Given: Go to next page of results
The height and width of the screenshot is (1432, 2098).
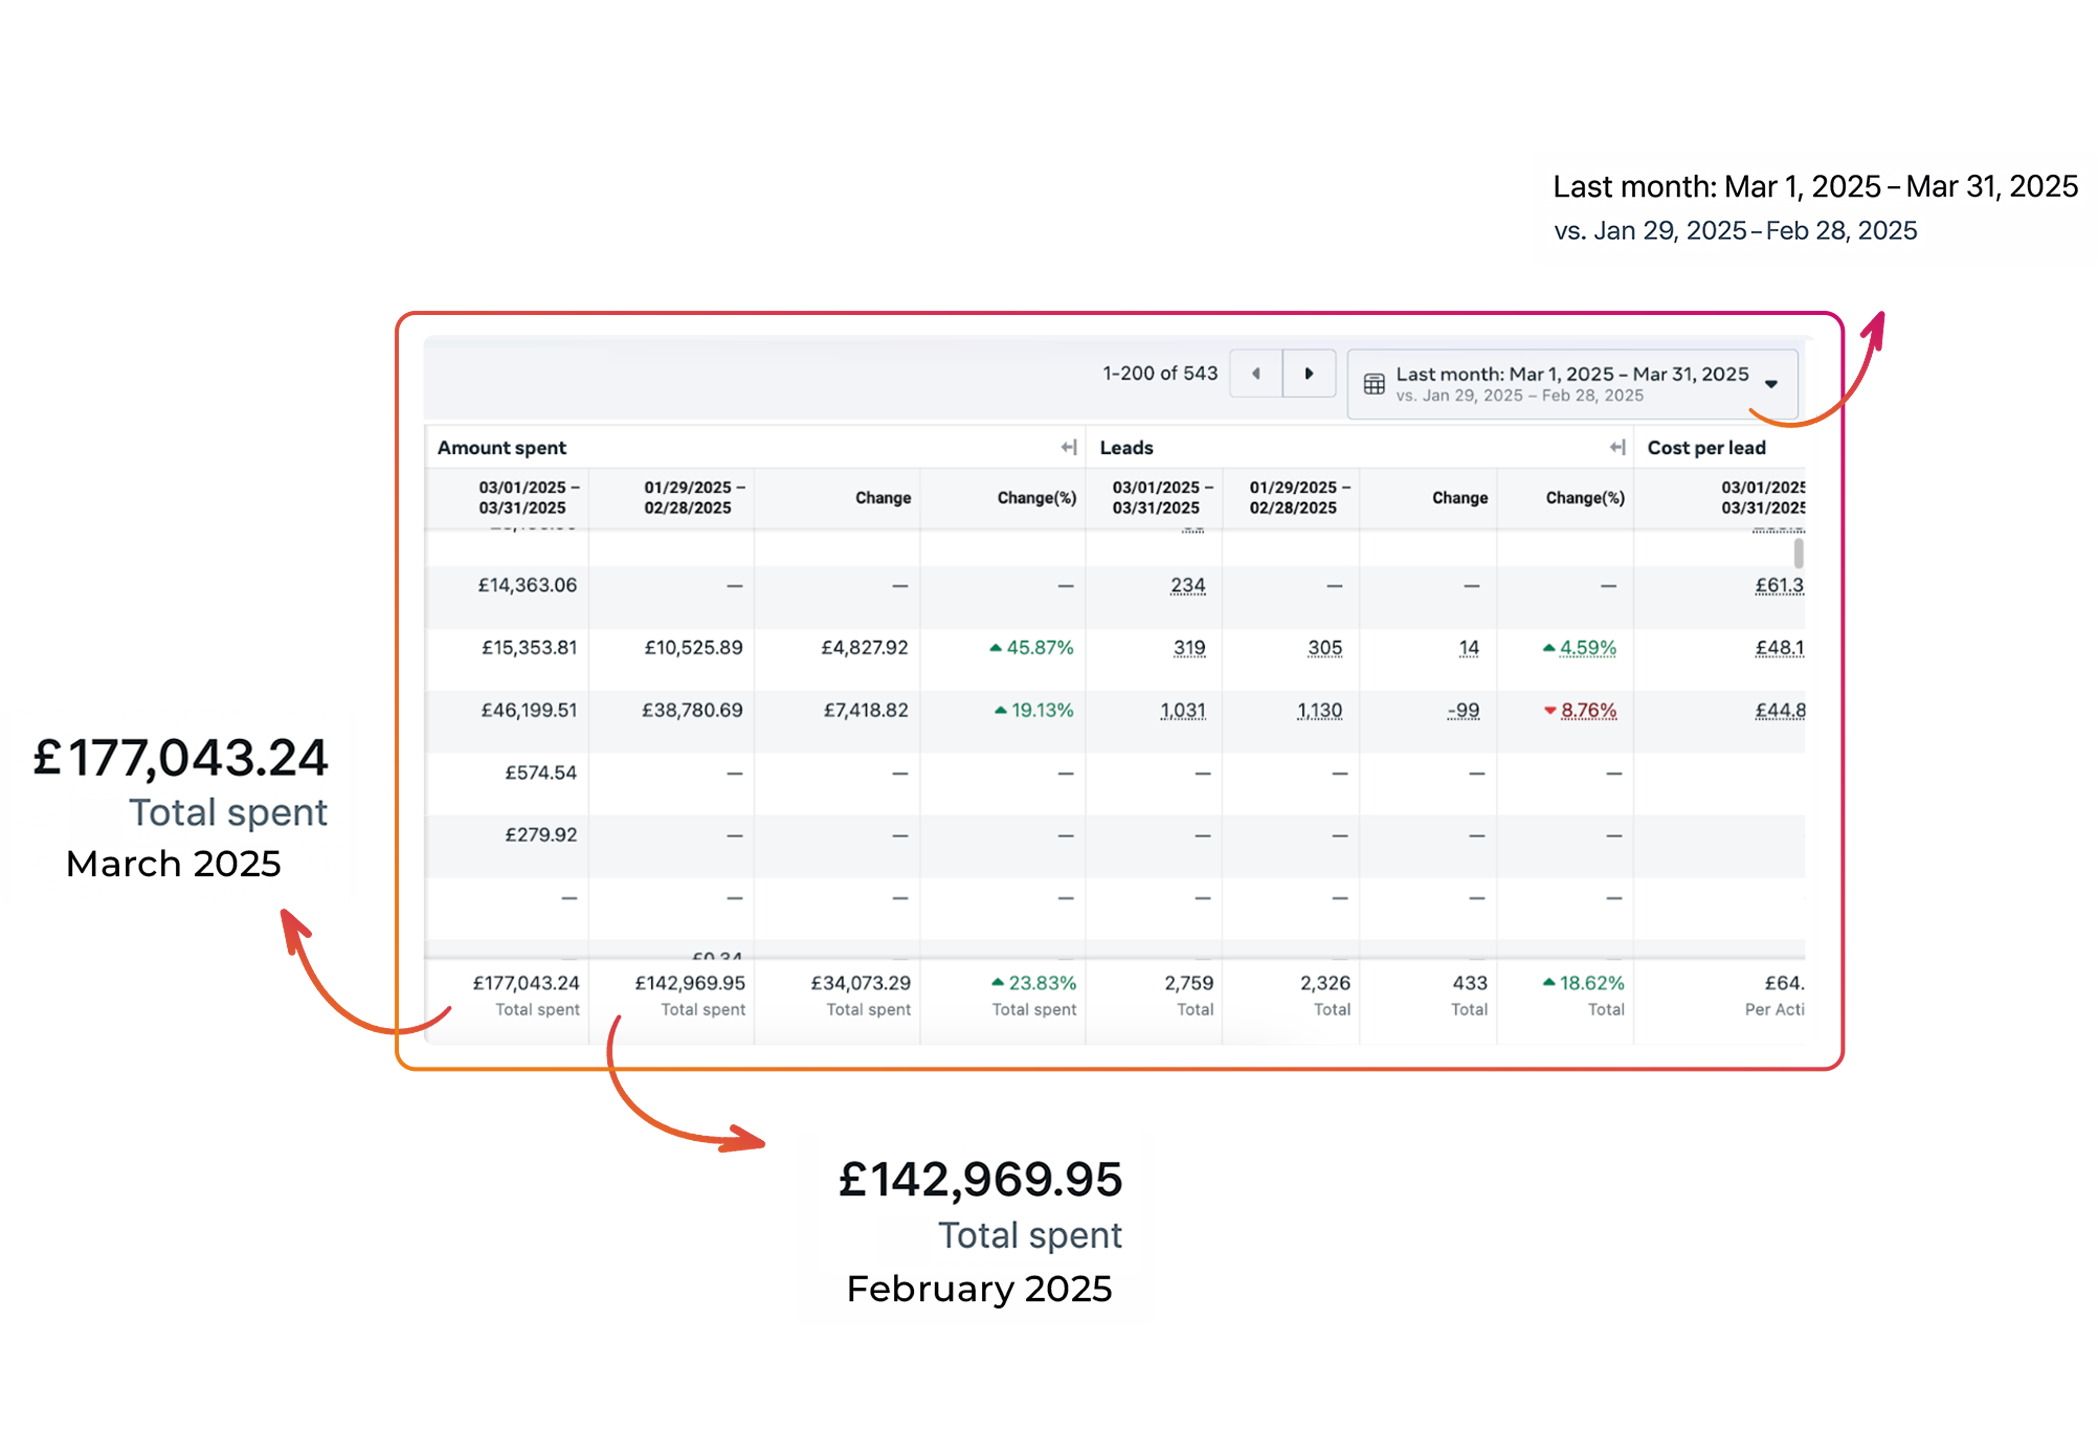Looking at the screenshot, I should pyautogui.click(x=1309, y=374).
